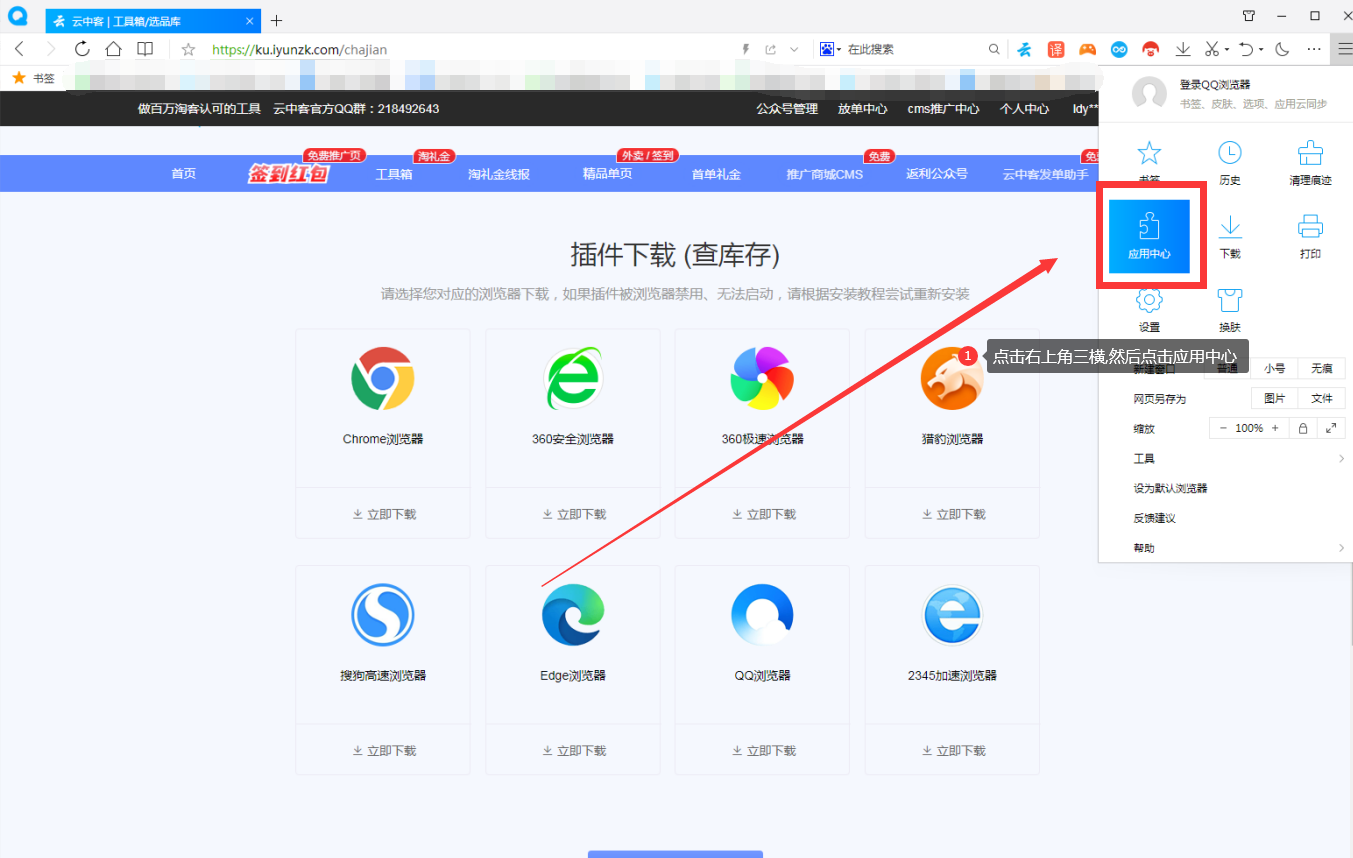The height and width of the screenshot is (858, 1353).
Task: Expand the 帮助 (Help) submenu
Action: point(1143,547)
